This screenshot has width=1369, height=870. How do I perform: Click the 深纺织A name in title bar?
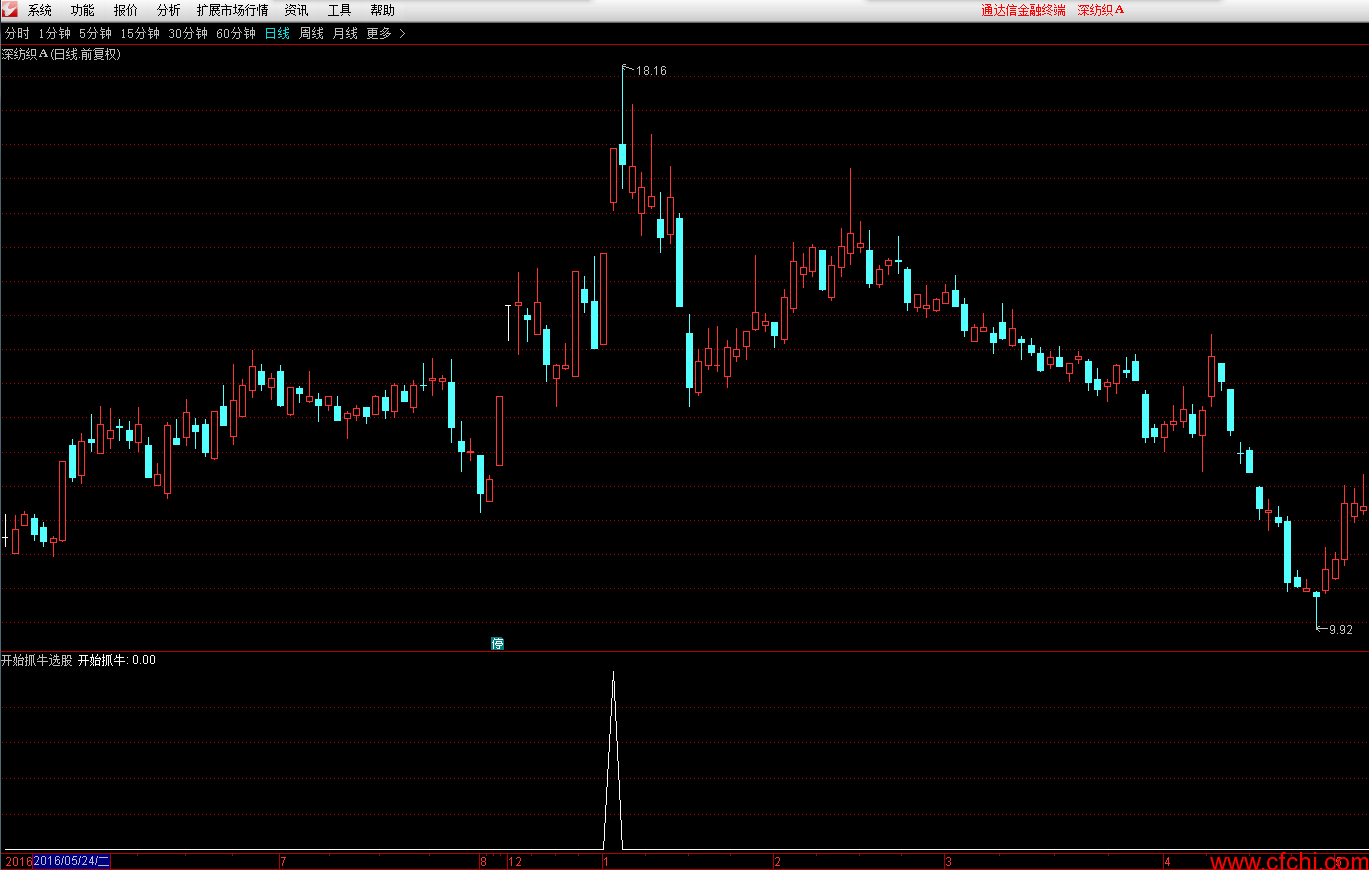1101,10
